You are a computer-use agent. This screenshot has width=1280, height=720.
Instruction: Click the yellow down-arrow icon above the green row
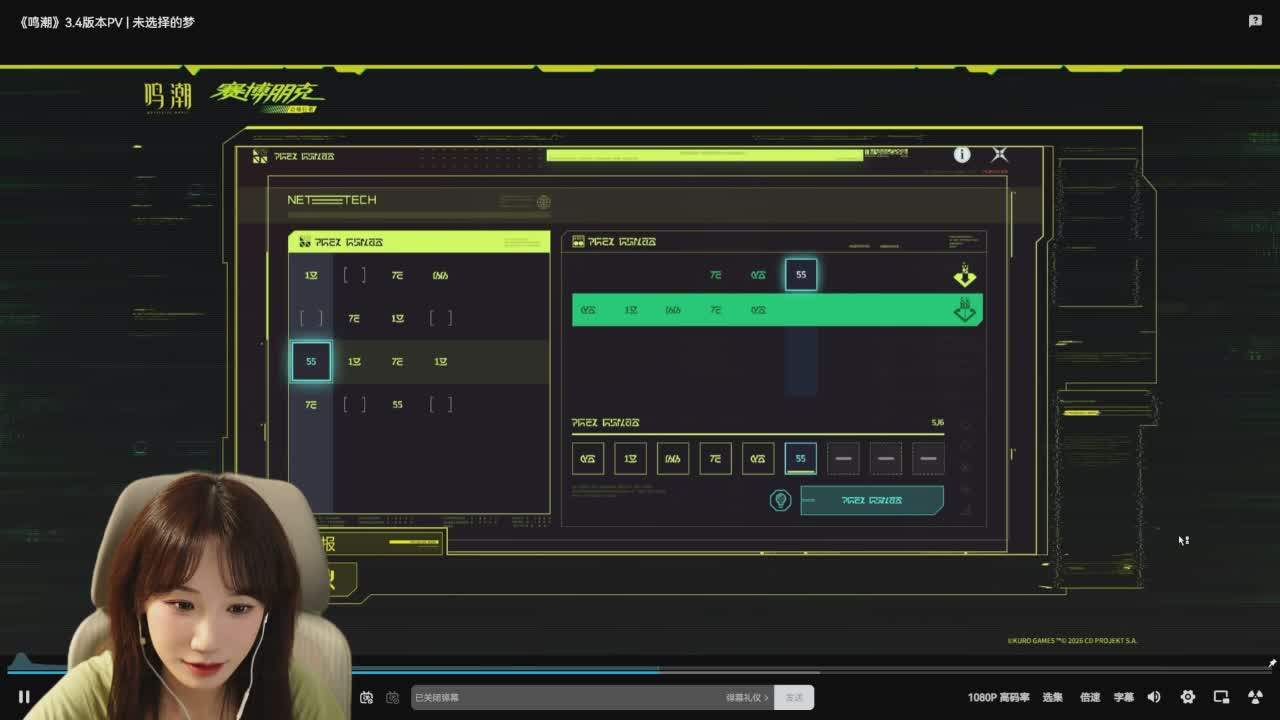[965, 275]
